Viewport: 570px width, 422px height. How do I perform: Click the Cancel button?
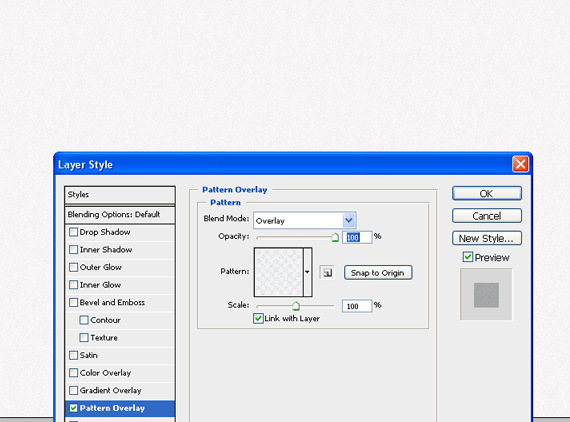point(487,216)
